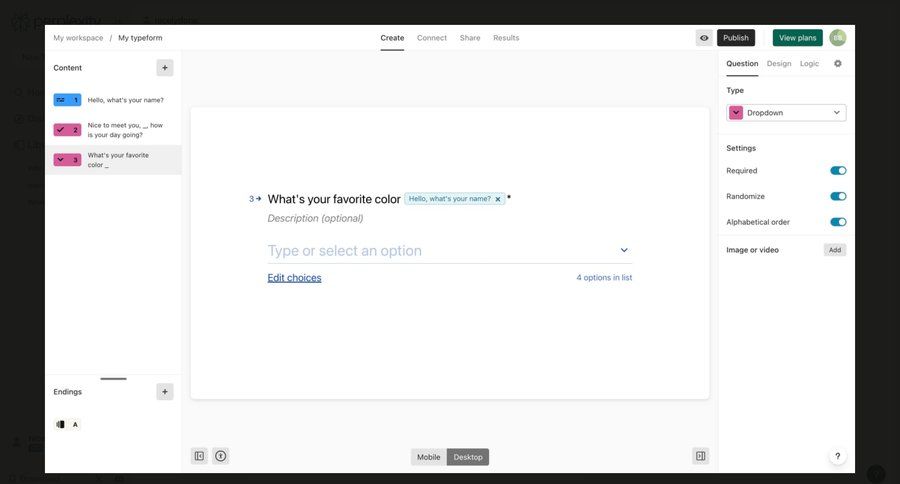Go to My workspace breadcrumb
The width and height of the screenshot is (900, 484).
[78, 38]
